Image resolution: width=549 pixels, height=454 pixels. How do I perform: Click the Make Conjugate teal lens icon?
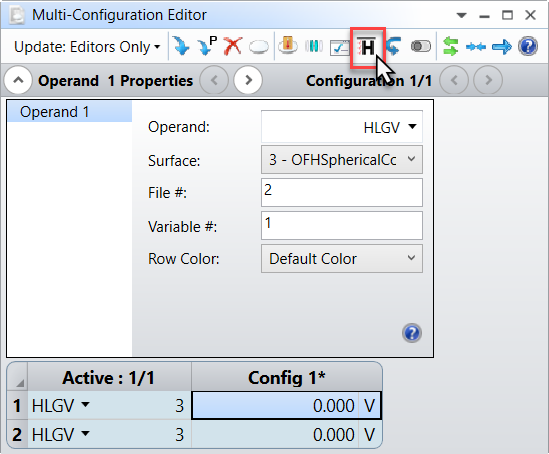pyautogui.click(x=314, y=46)
